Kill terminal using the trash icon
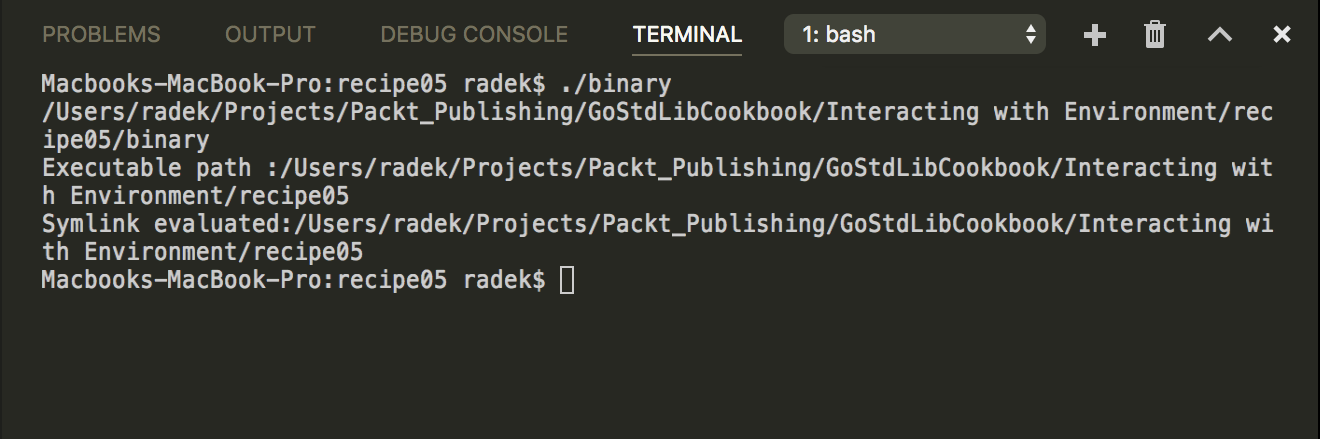The width and height of the screenshot is (1320, 439). click(x=1155, y=35)
